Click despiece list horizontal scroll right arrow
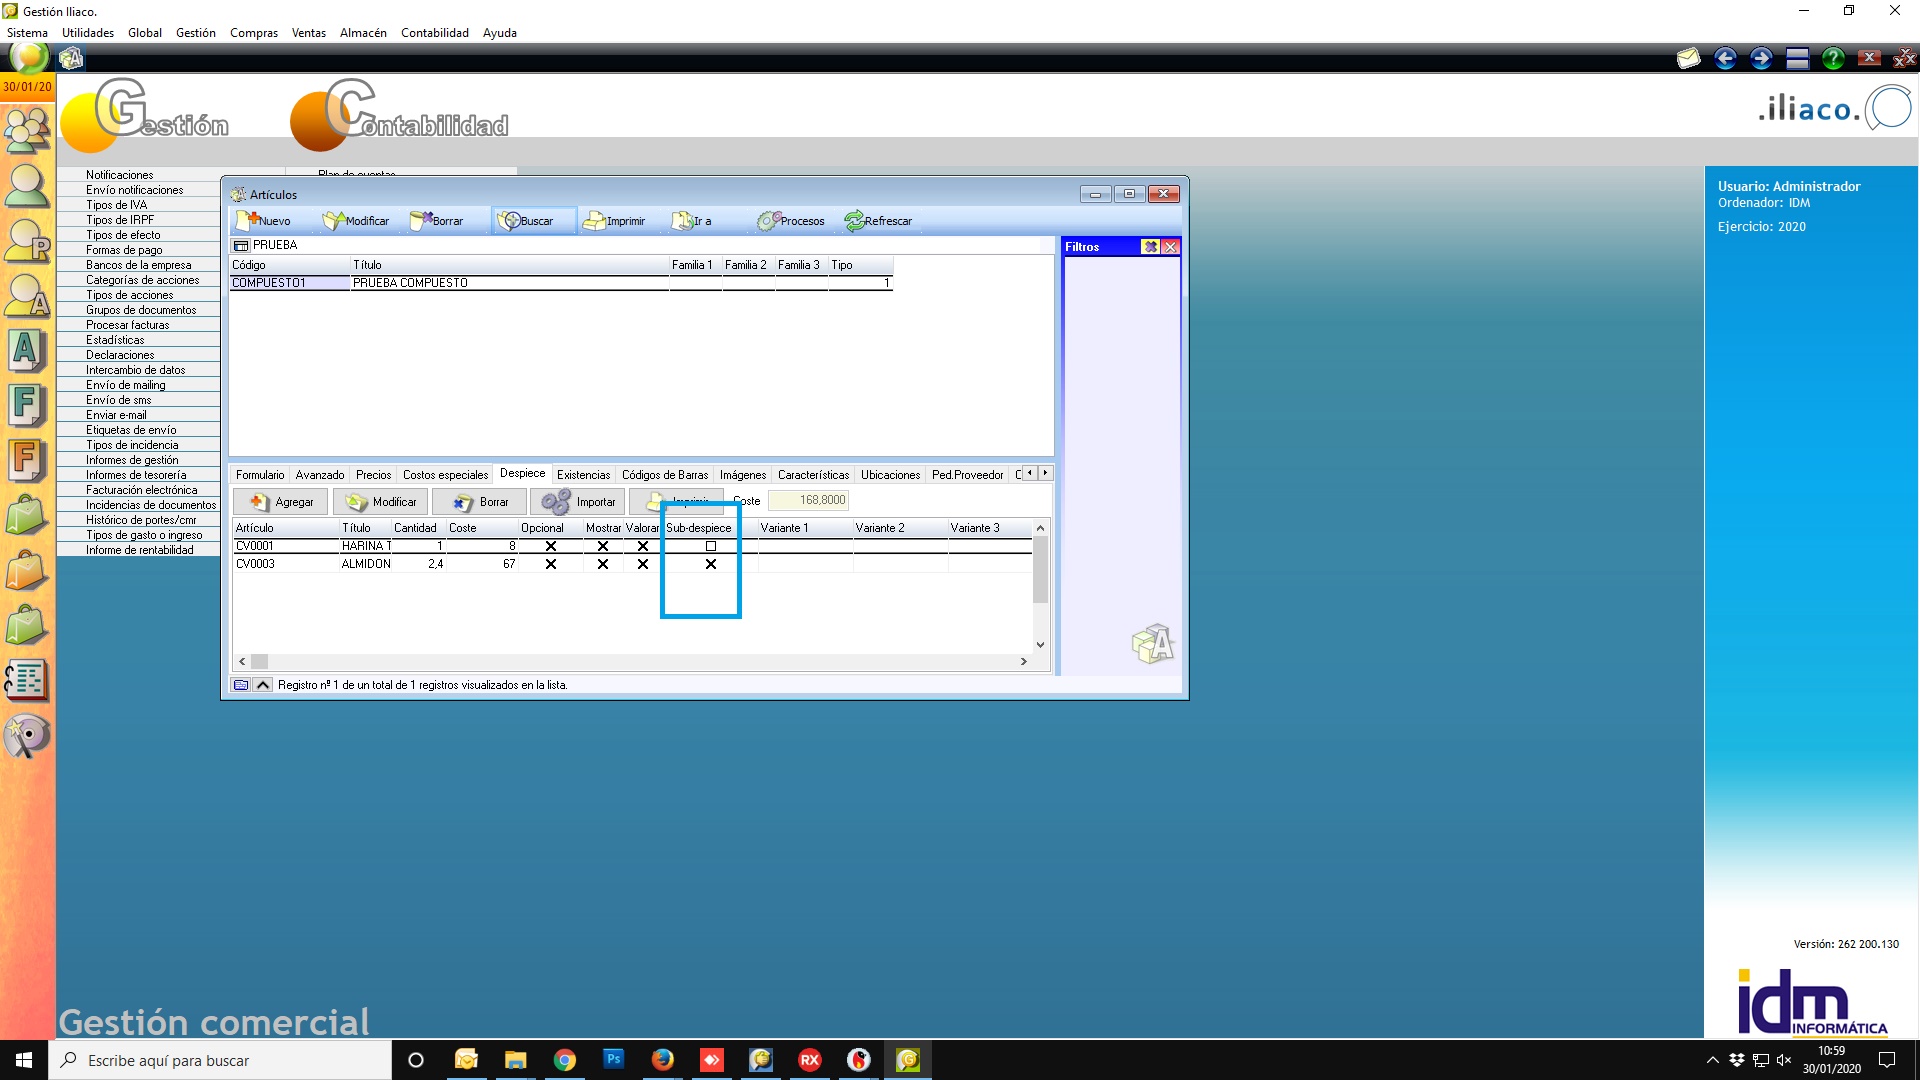This screenshot has width=1920, height=1080. pyautogui.click(x=1024, y=661)
